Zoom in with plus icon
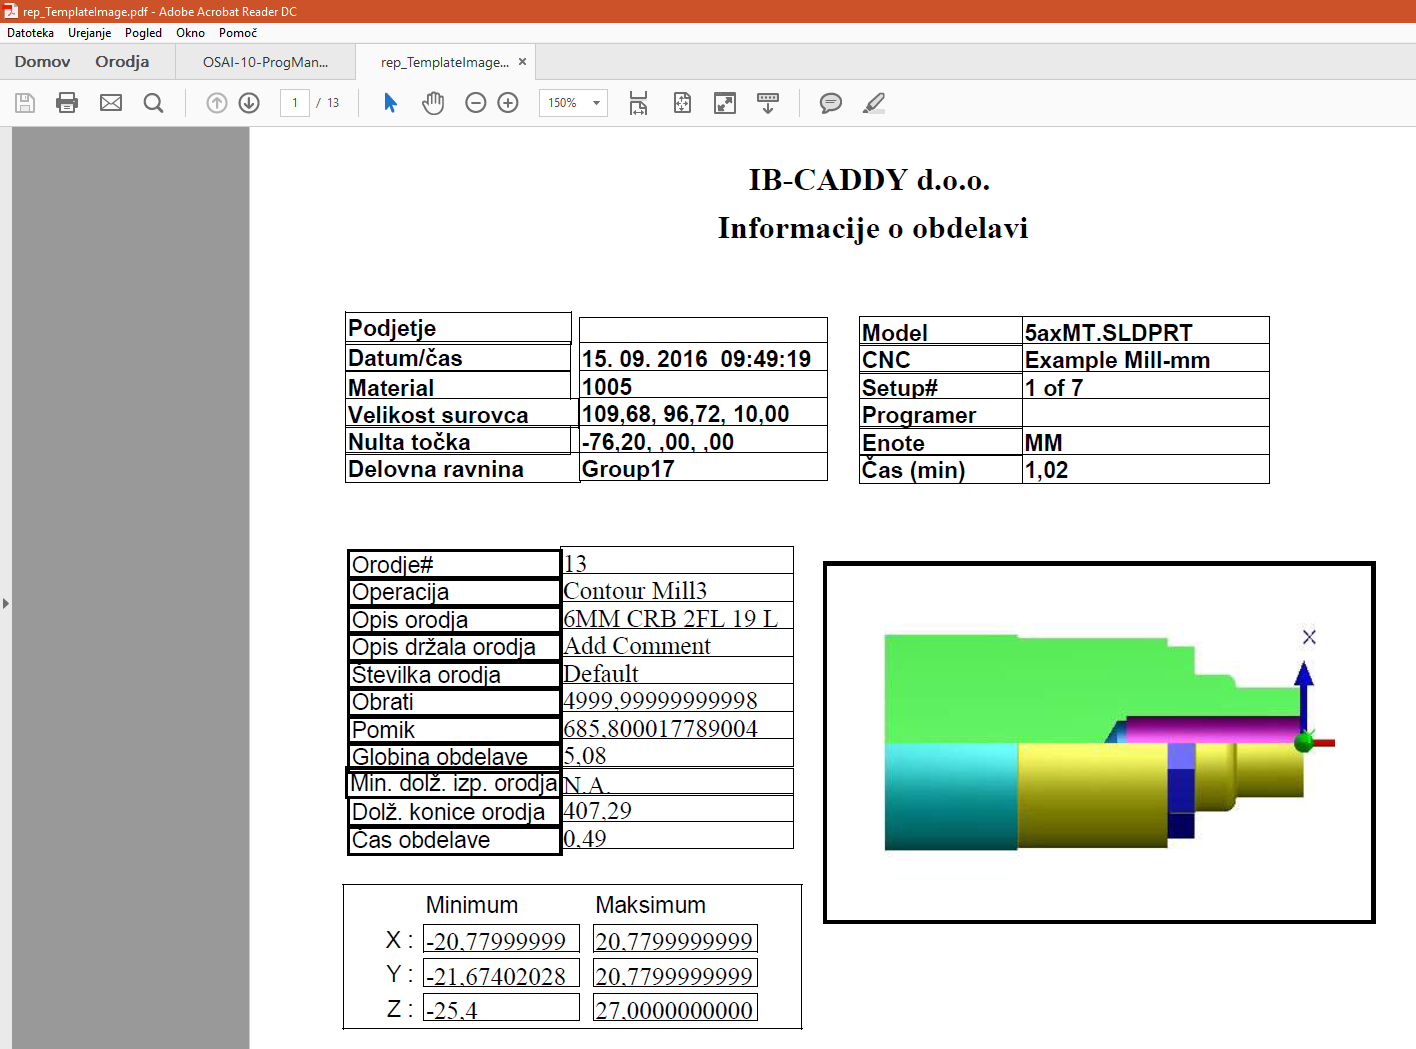This screenshot has width=1416, height=1049. click(508, 103)
